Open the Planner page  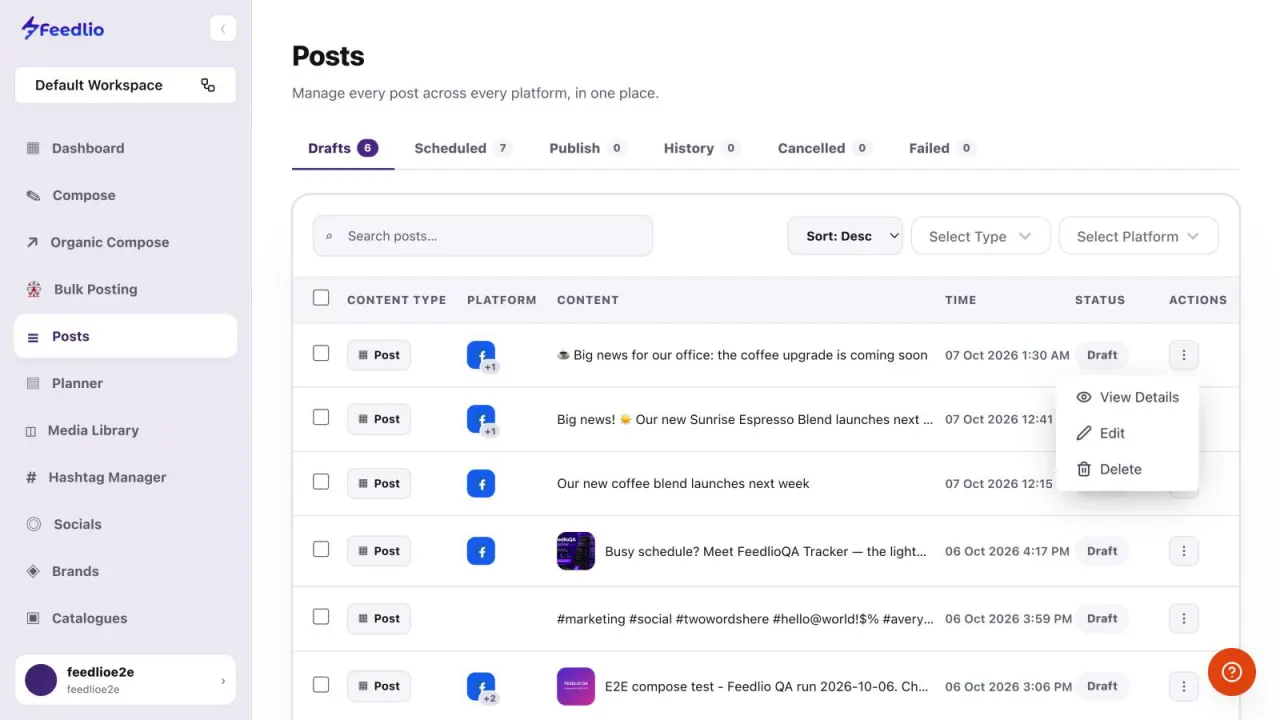tap(125, 383)
